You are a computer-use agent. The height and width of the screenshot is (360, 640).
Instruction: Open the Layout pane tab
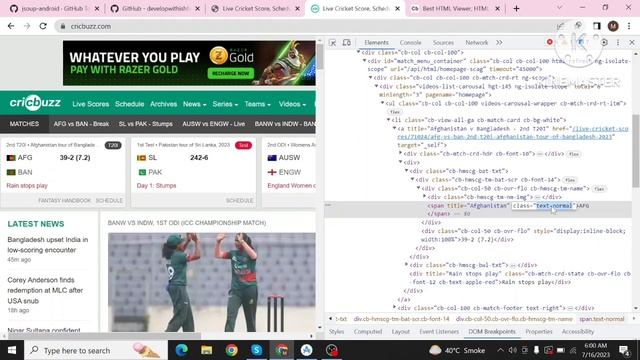click(x=400, y=331)
